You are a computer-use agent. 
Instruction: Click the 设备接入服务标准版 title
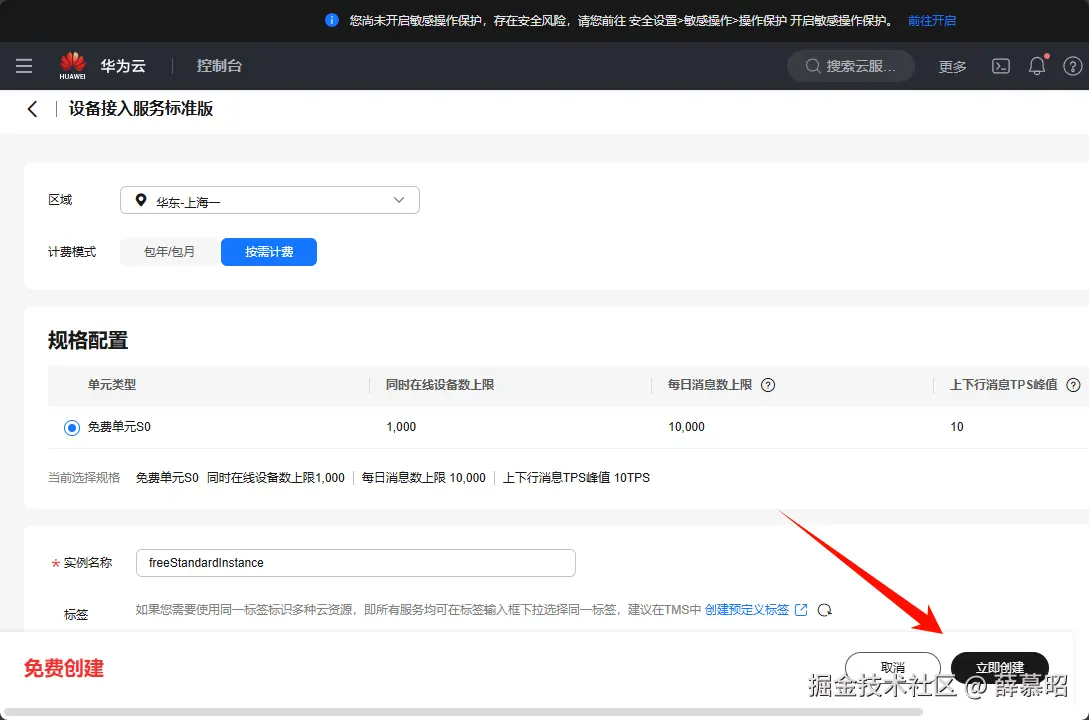click(x=140, y=109)
